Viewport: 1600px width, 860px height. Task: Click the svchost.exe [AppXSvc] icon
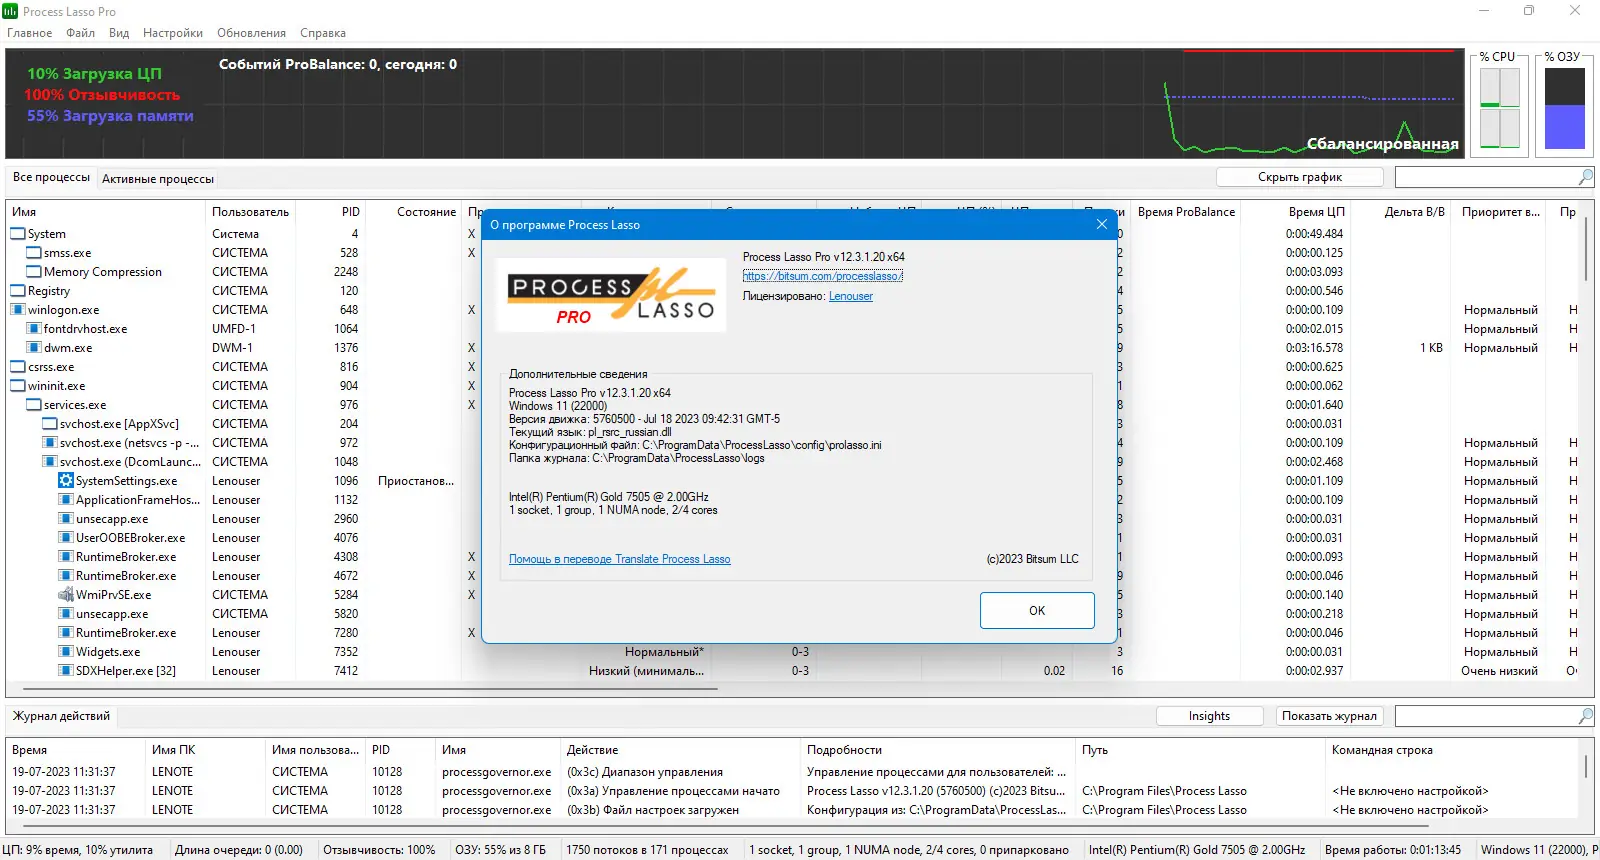click(x=50, y=424)
